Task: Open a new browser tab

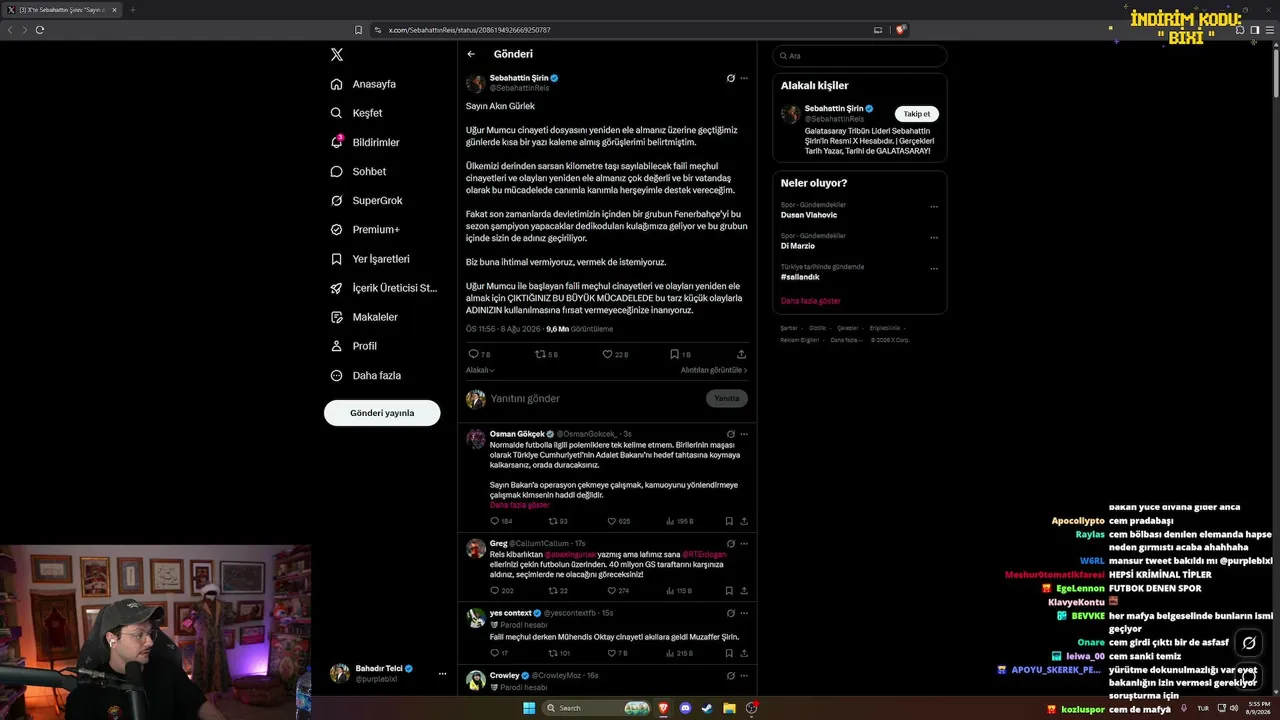Action: click(x=133, y=10)
